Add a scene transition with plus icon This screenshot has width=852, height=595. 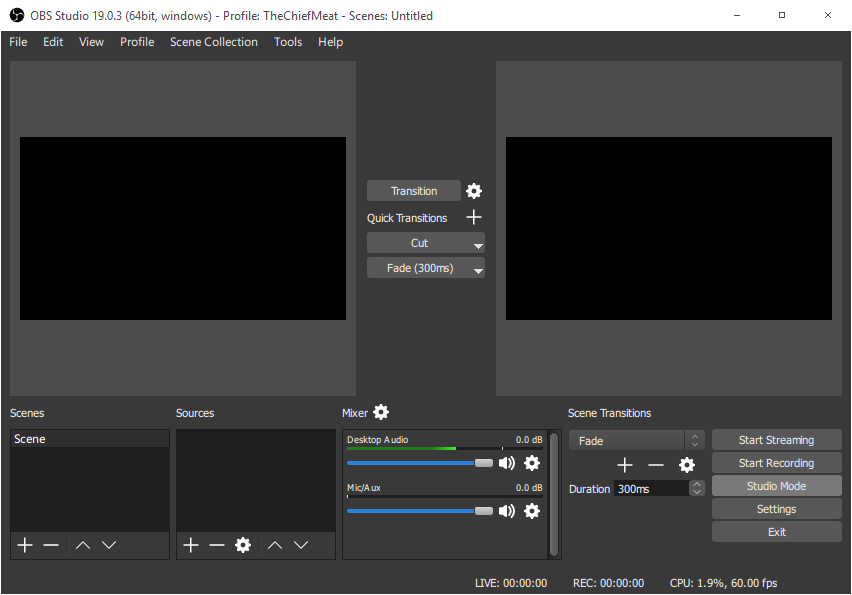click(x=625, y=465)
